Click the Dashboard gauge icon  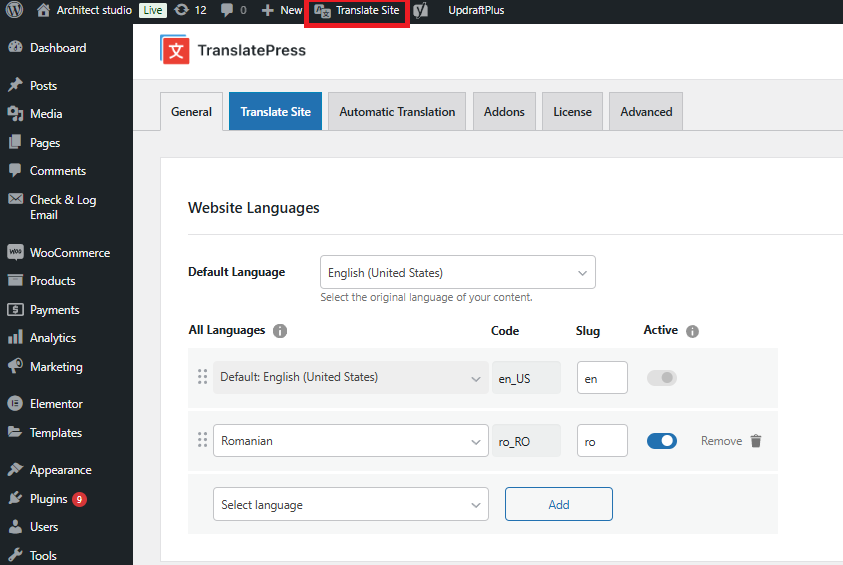coord(16,47)
